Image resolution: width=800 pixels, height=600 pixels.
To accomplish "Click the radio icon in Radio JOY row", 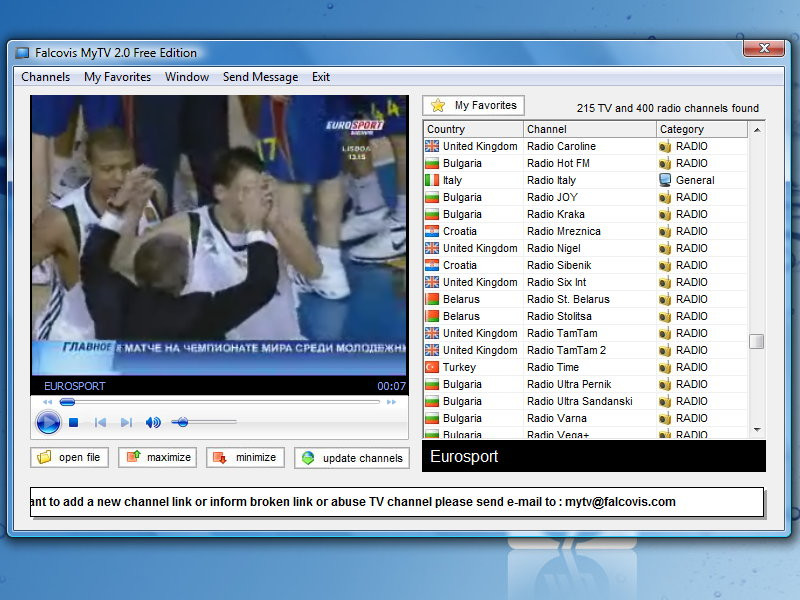I will pyautogui.click(x=665, y=197).
